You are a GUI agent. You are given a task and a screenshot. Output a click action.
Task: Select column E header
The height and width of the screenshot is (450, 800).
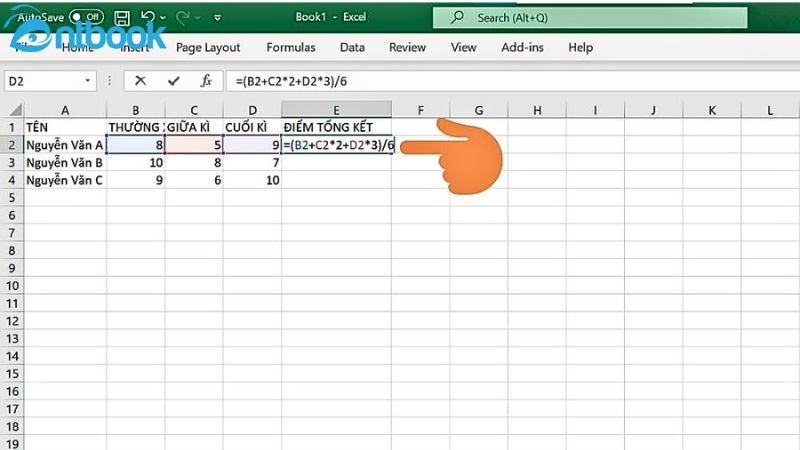point(336,110)
